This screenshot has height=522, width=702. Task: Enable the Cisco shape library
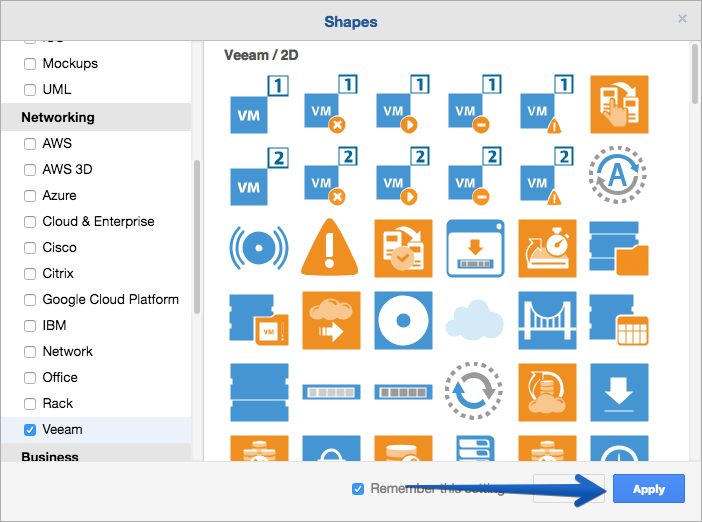pos(30,248)
